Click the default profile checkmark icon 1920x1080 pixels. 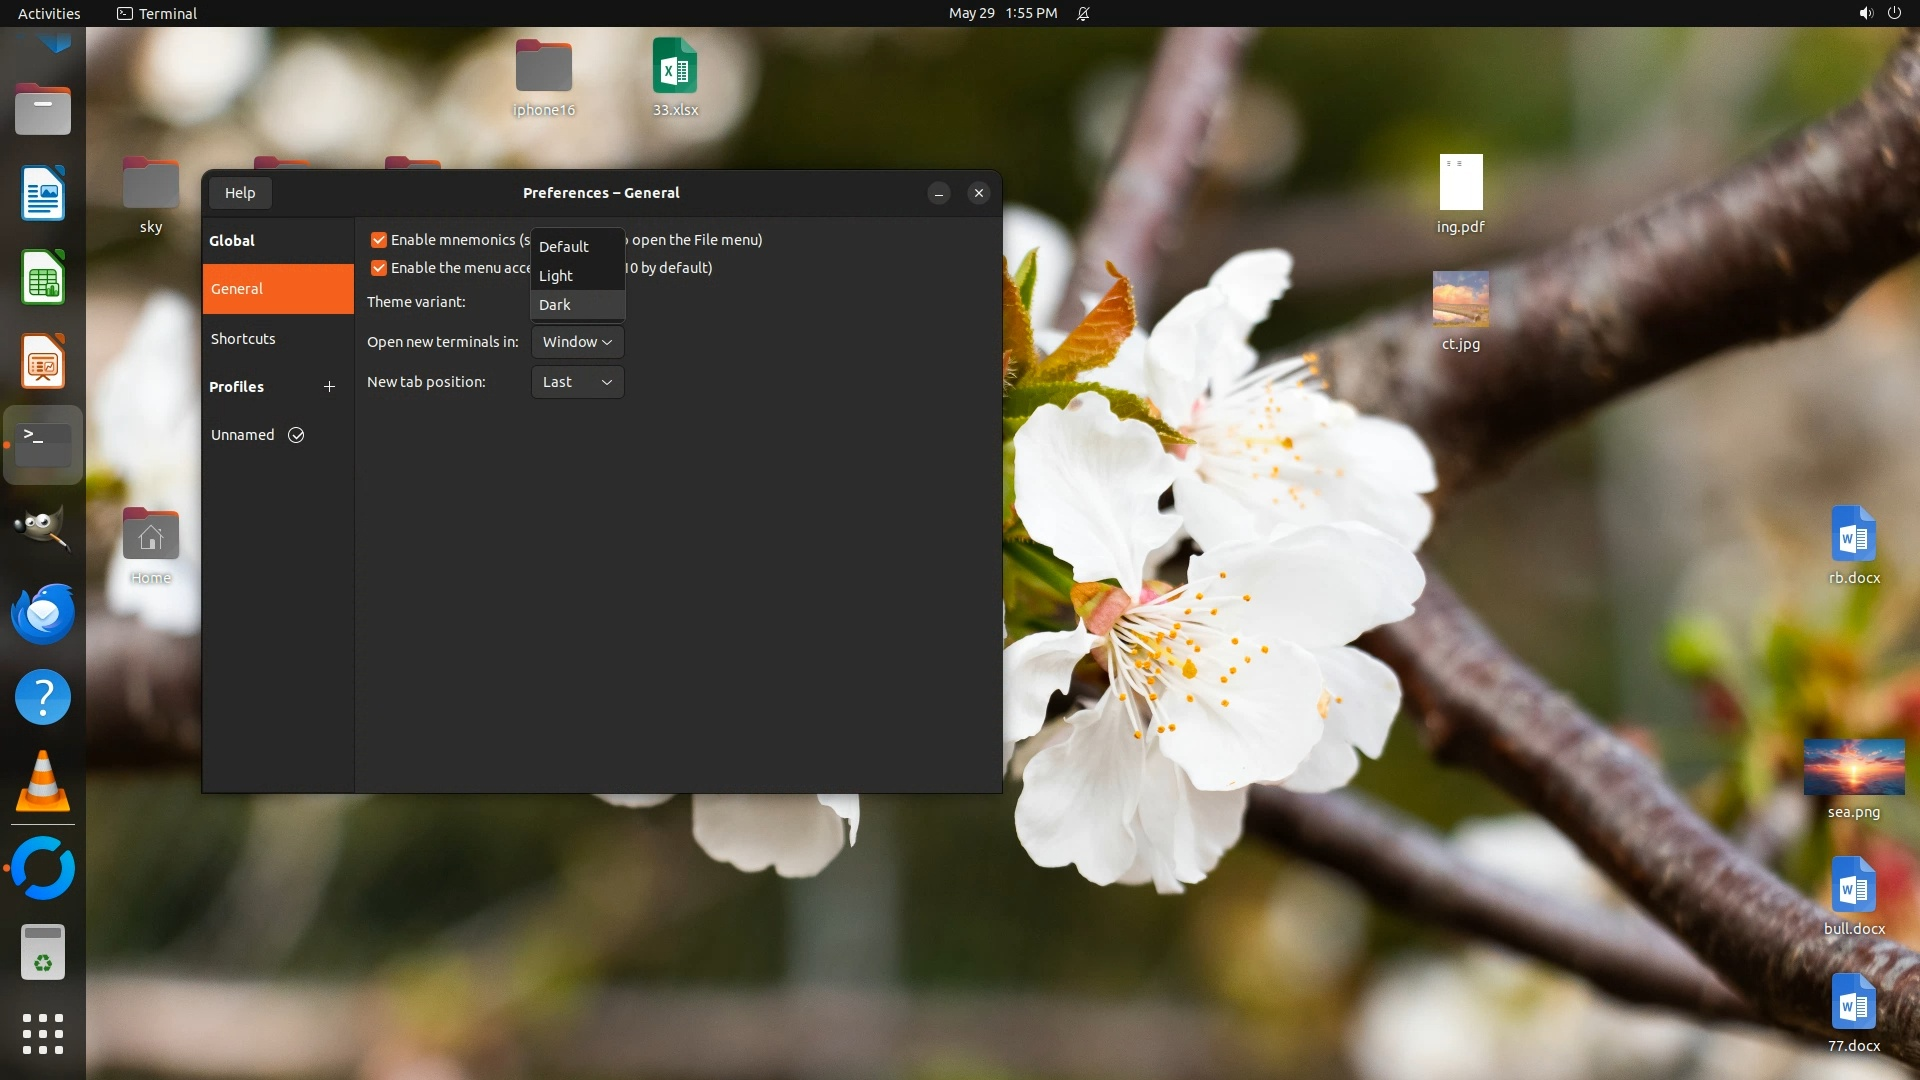click(x=296, y=435)
